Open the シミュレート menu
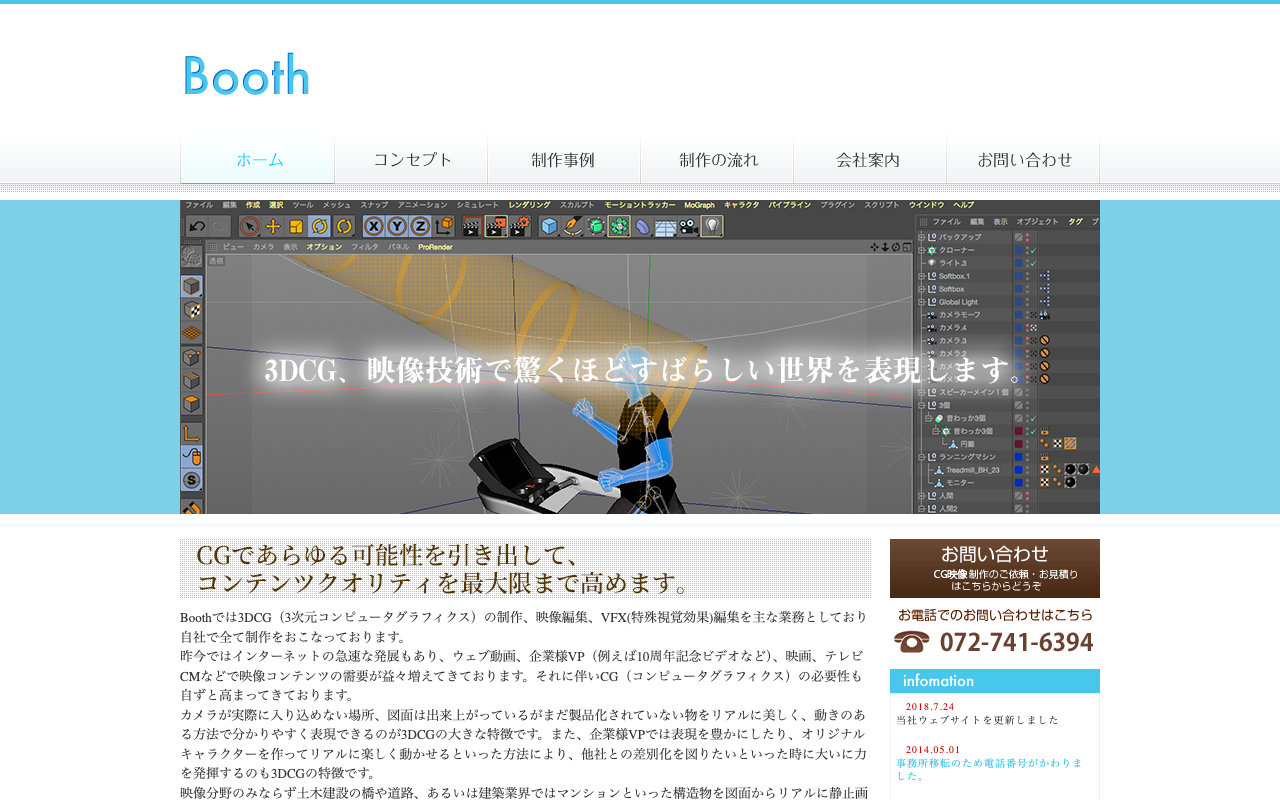 point(477,205)
